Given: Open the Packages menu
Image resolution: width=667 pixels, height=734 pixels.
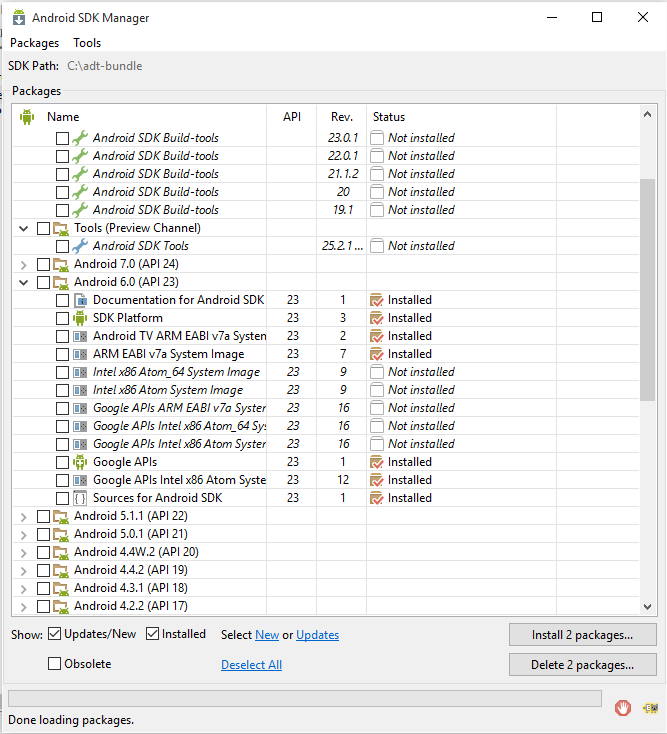Looking at the screenshot, I should point(35,43).
